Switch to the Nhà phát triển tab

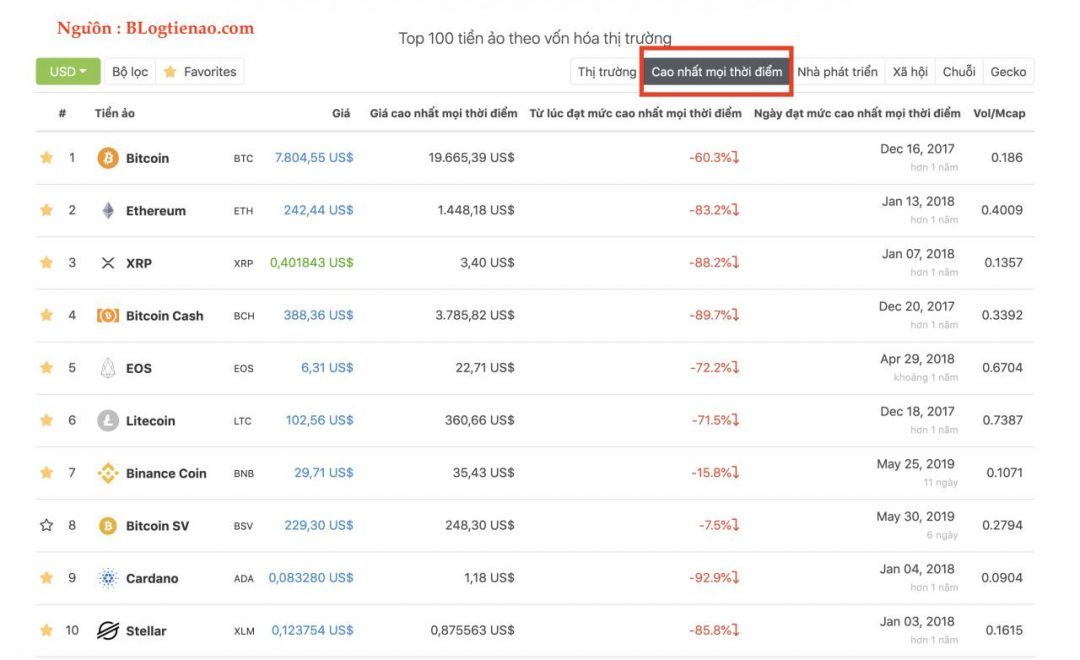click(x=837, y=72)
